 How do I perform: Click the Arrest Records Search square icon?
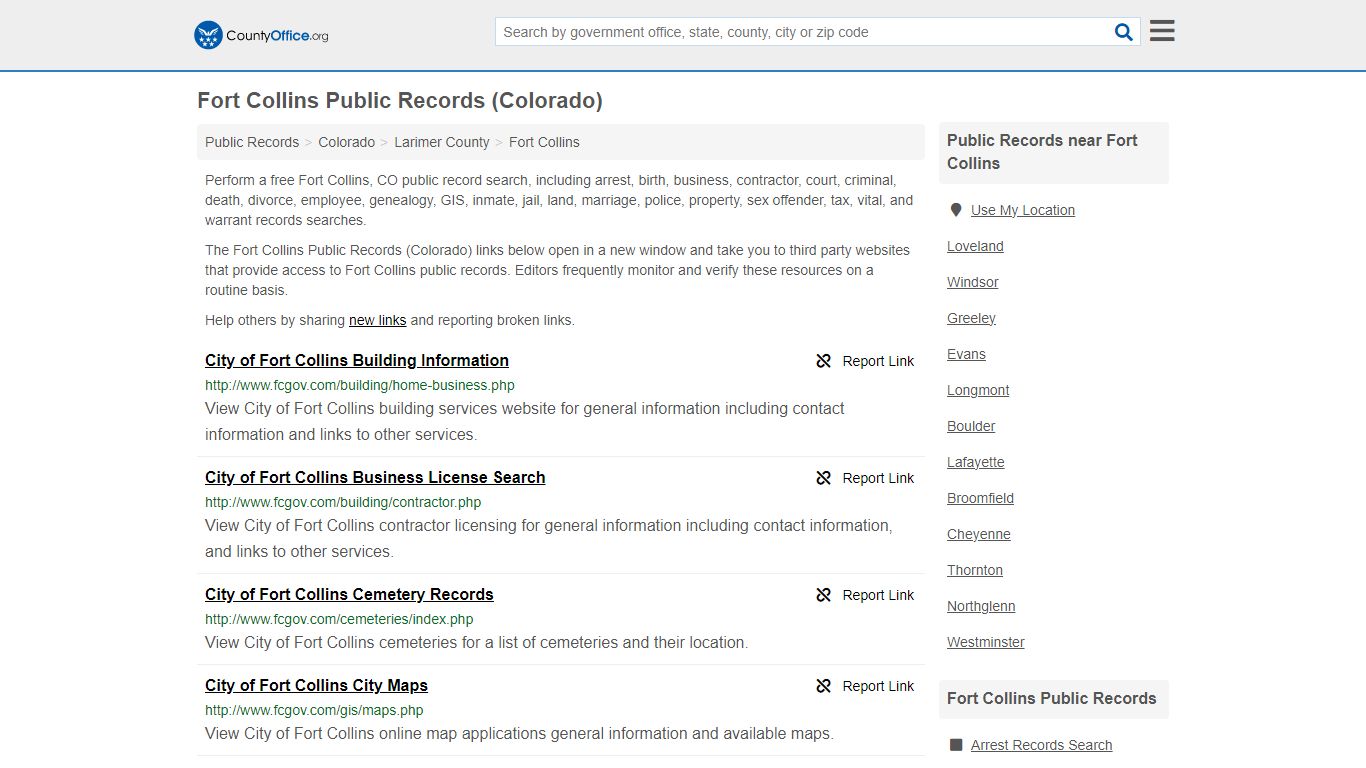[956, 745]
